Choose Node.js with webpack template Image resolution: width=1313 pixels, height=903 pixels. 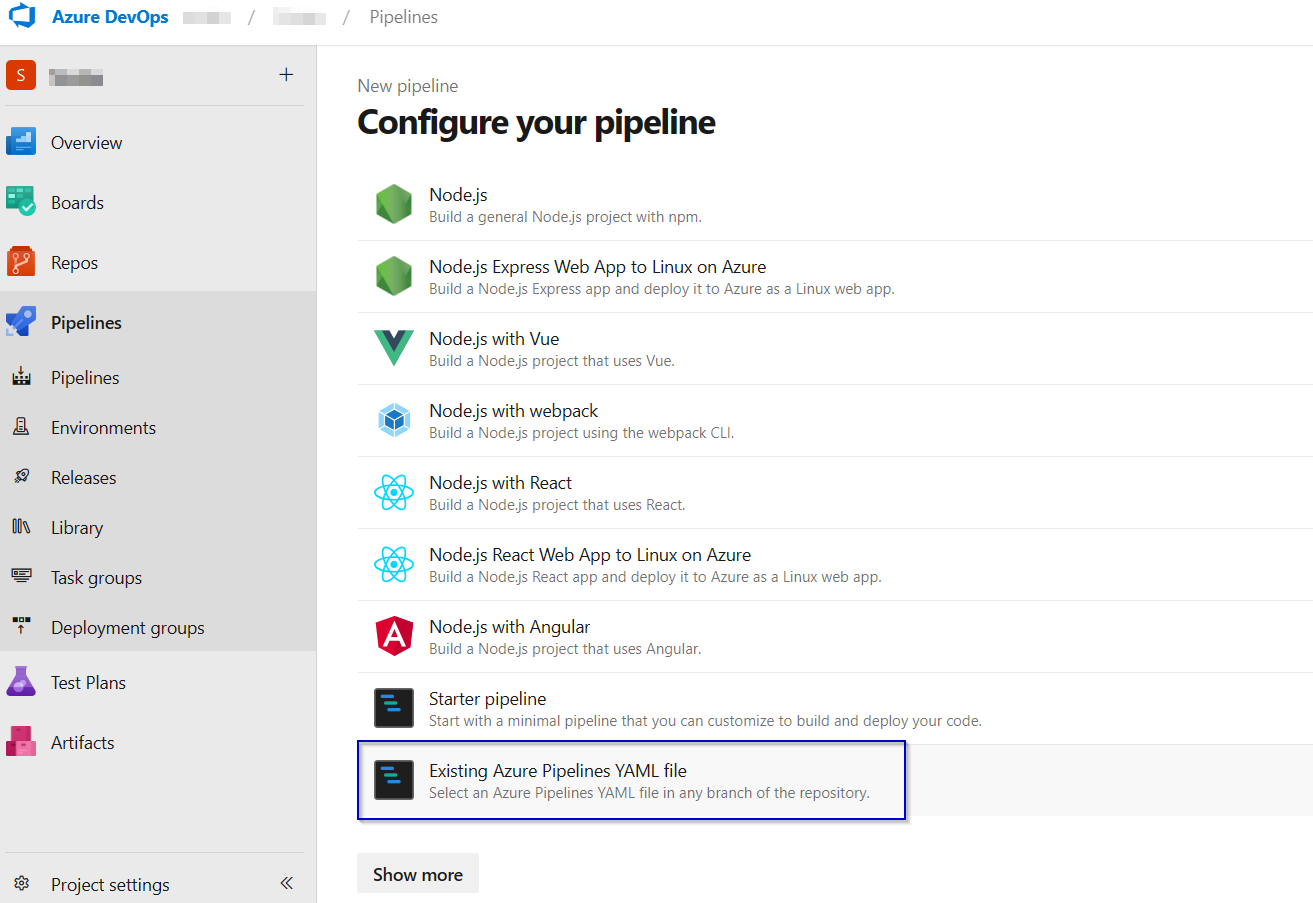(835, 421)
